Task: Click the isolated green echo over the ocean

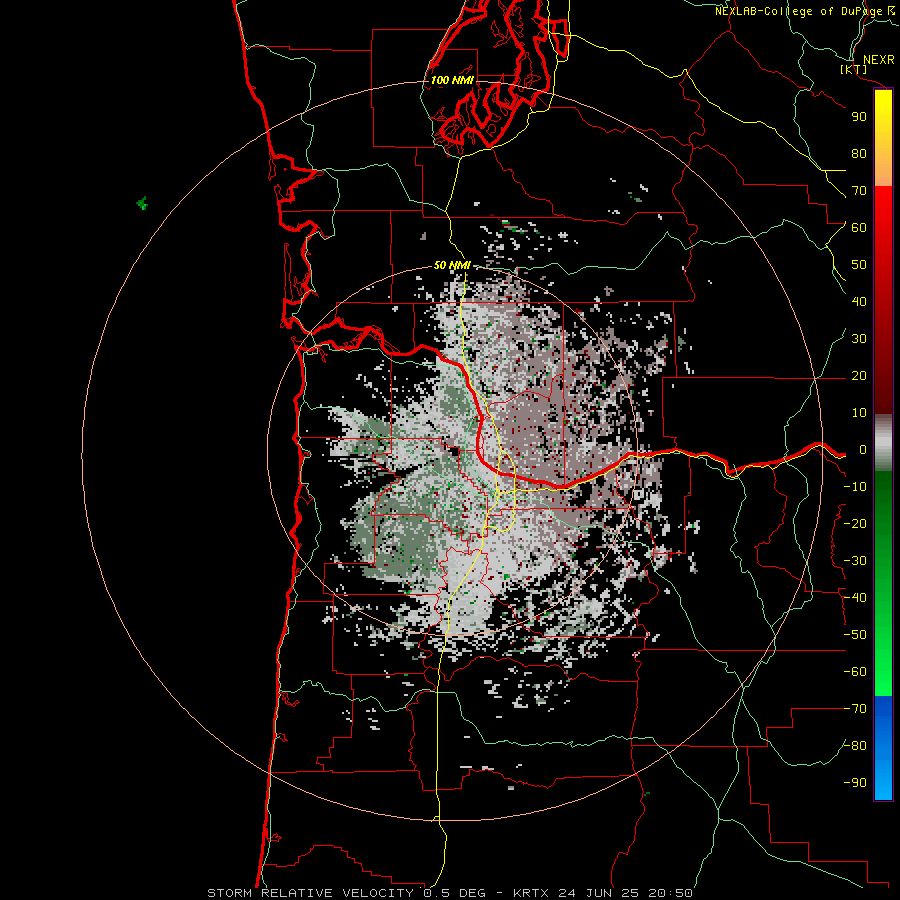Action: [x=142, y=203]
